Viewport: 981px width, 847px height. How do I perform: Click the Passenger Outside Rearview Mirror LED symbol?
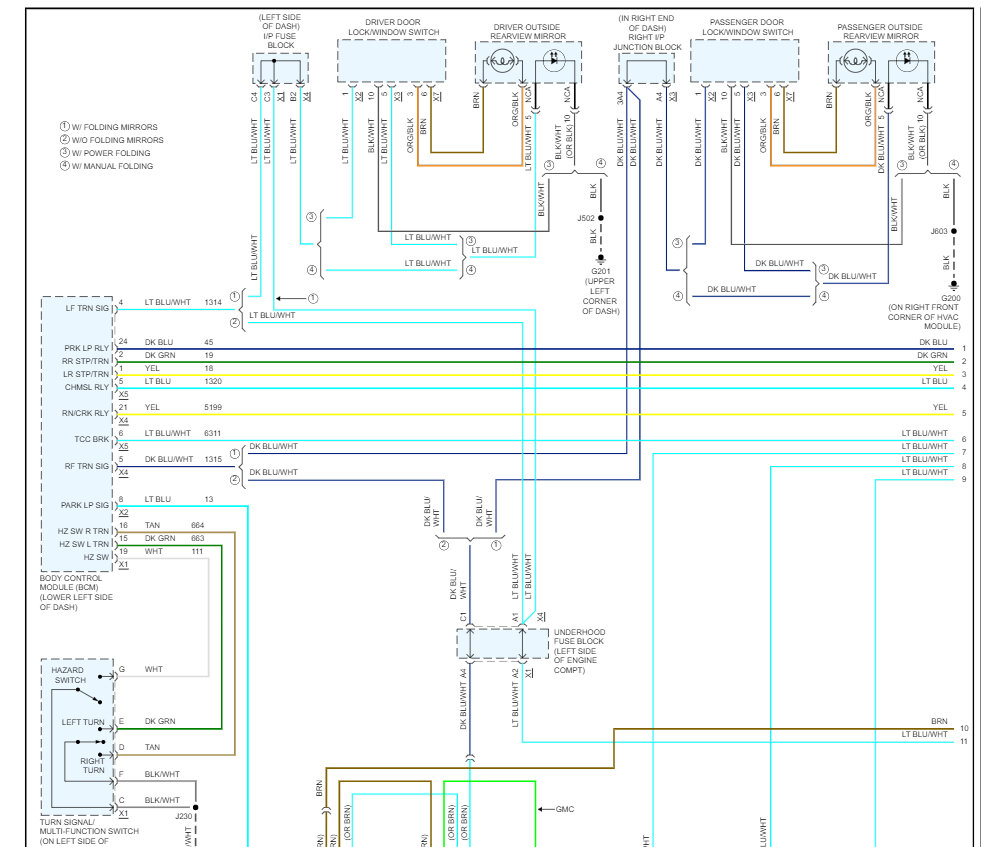tap(907, 61)
